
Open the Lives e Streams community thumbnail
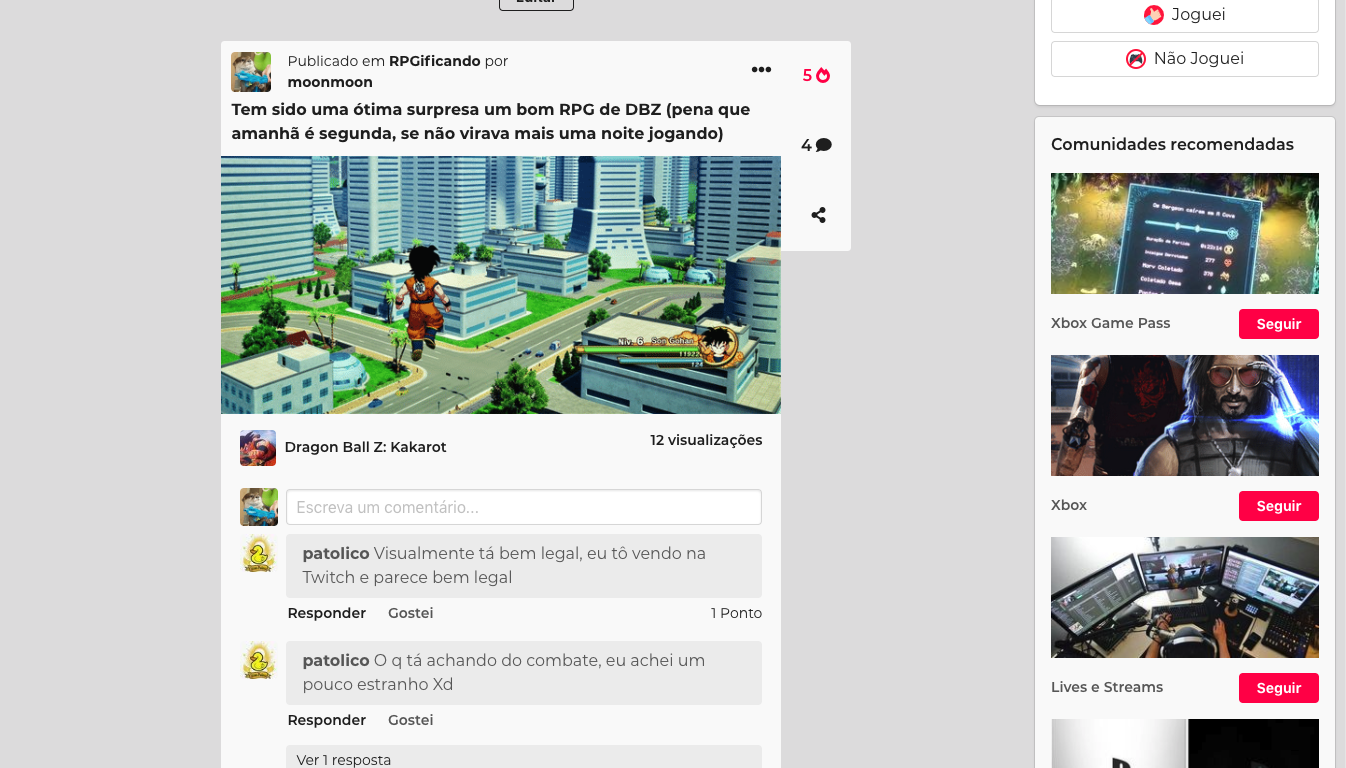[1185, 598]
